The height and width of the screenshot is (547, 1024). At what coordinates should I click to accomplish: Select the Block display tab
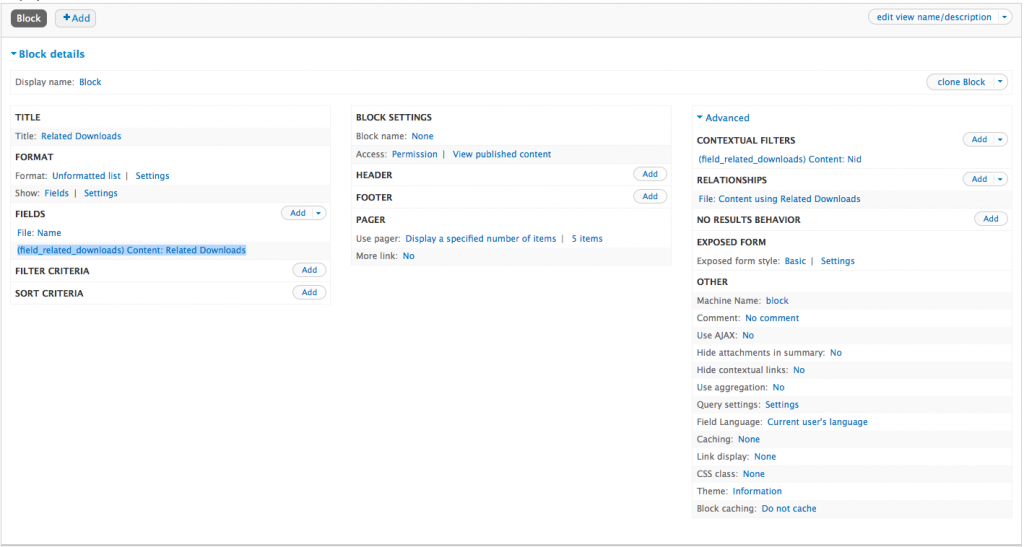point(29,18)
